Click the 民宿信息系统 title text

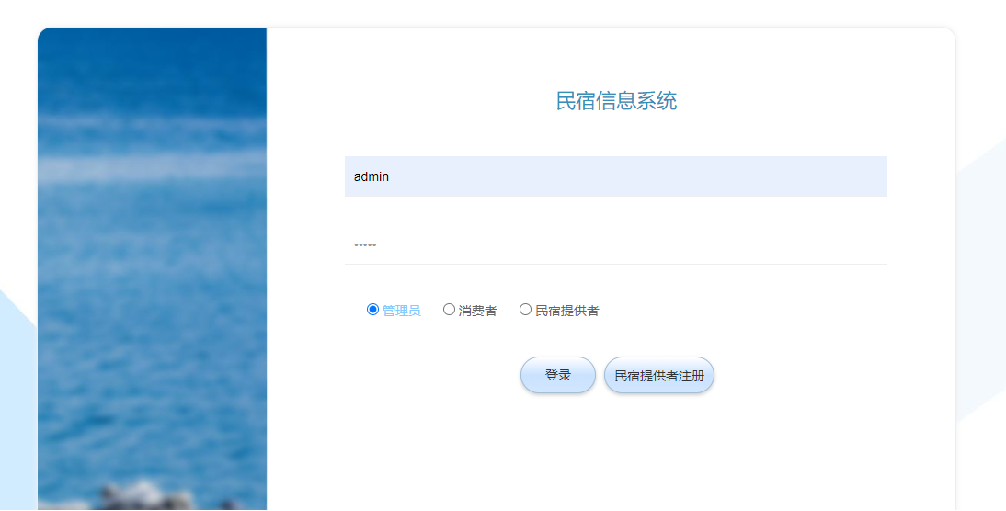point(616,101)
